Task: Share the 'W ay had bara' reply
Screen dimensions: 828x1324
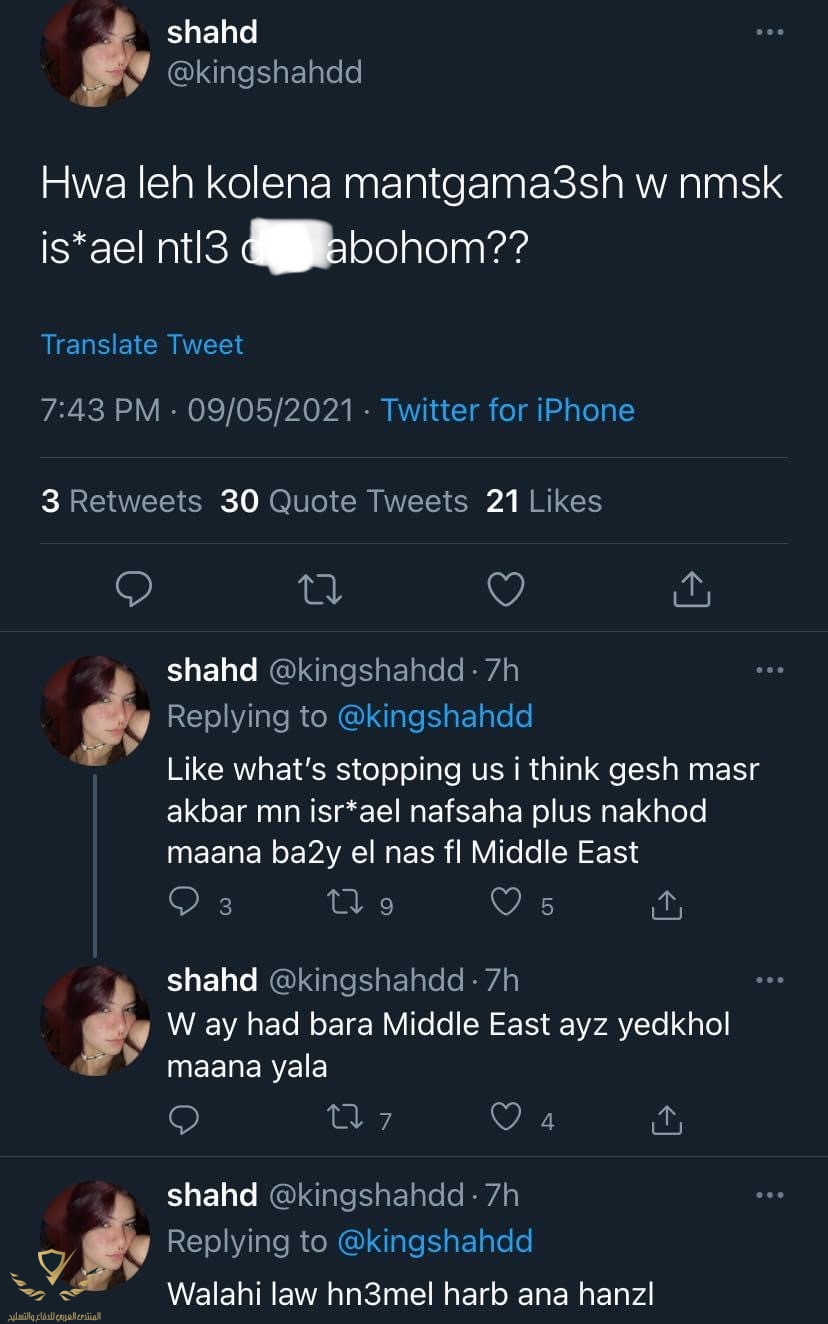Action: click(x=666, y=1119)
